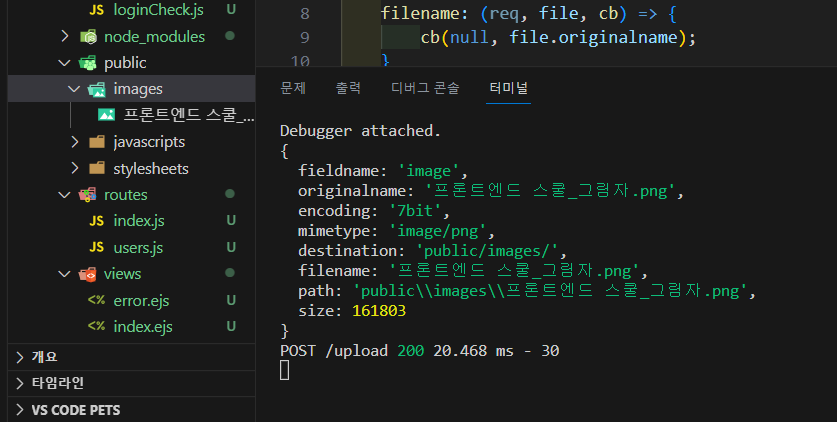Viewport: 837px width, 422px height.
Task: Collapse the public folder chevron
Action: 65,63
